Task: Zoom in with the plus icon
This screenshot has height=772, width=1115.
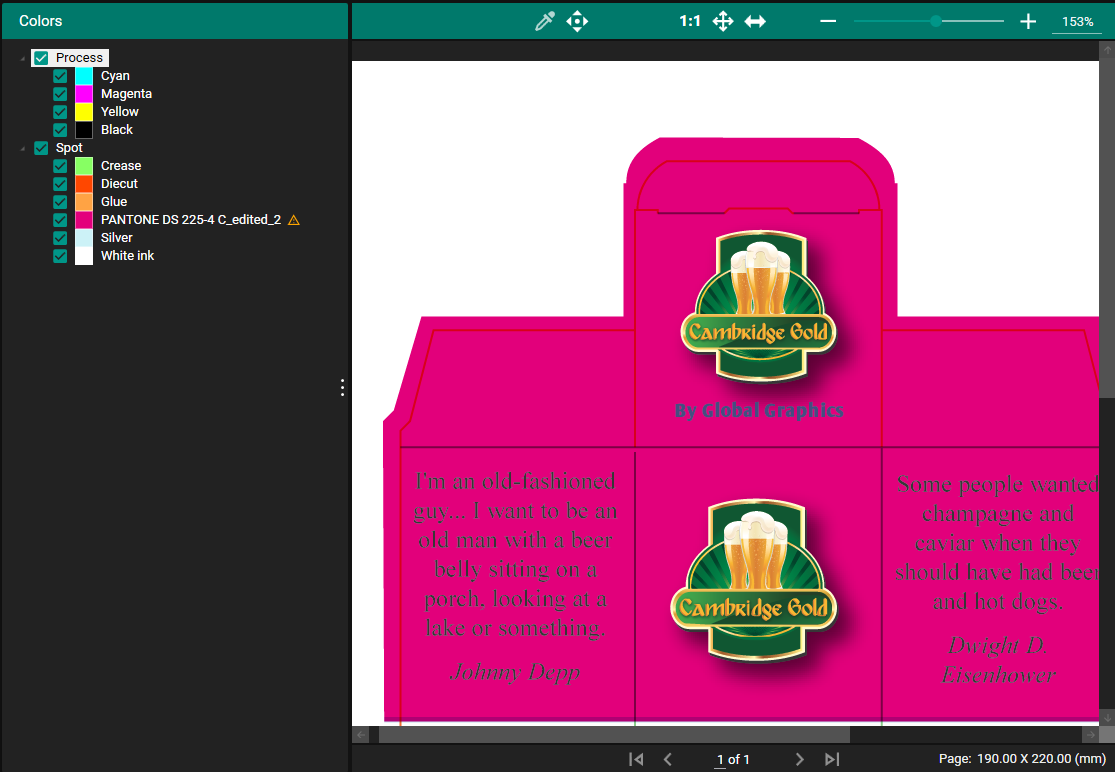Action: pyautogui.click(x=1028, y=21)
